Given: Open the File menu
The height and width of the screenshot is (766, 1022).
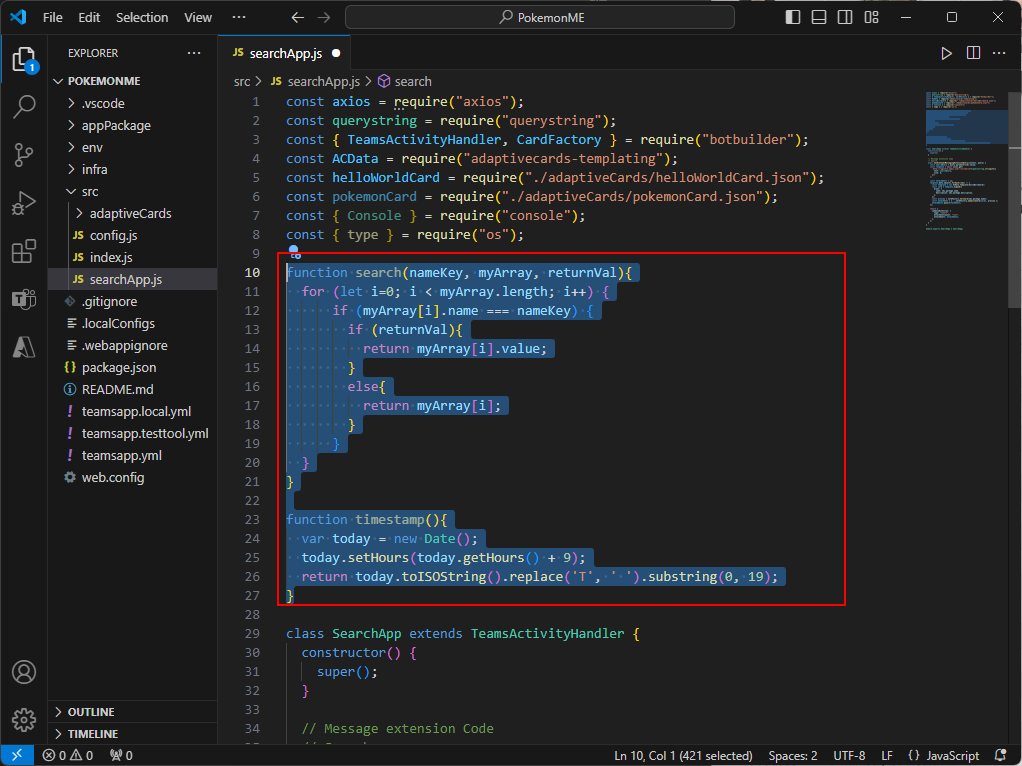Looking at the screenshot, I should pyautogui.click(x=53, y=18).
